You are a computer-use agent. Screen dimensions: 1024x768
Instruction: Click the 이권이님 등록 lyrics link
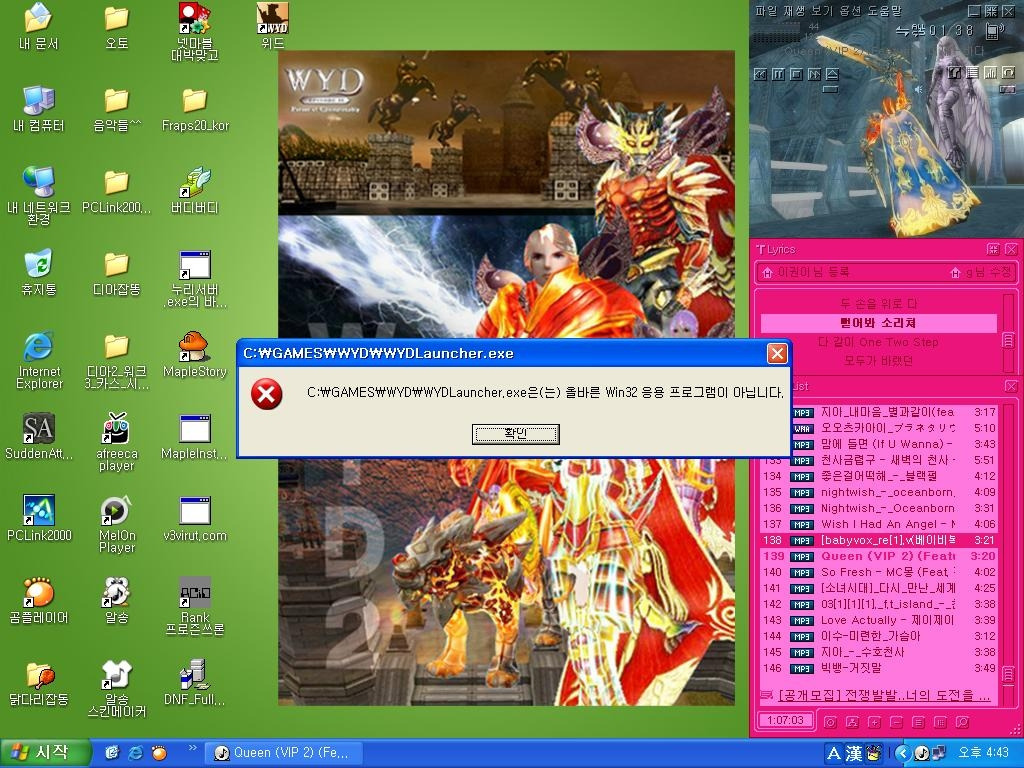[x=806, y=272]
